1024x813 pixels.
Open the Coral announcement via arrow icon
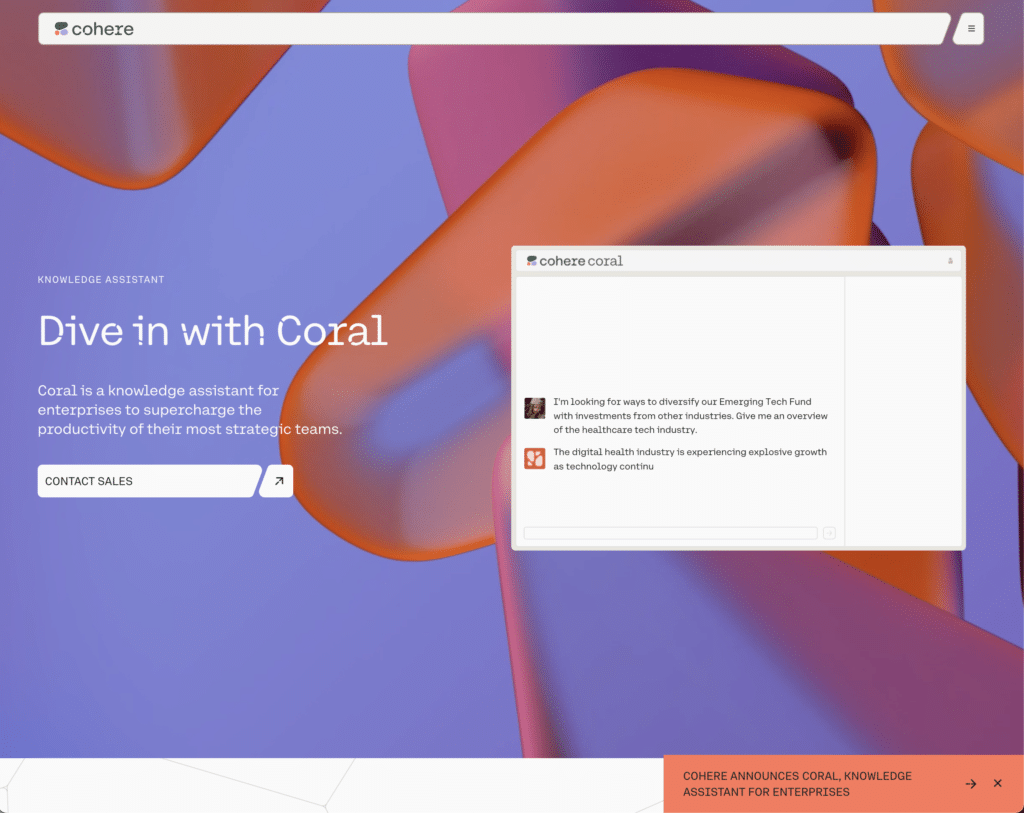[971, 784]
